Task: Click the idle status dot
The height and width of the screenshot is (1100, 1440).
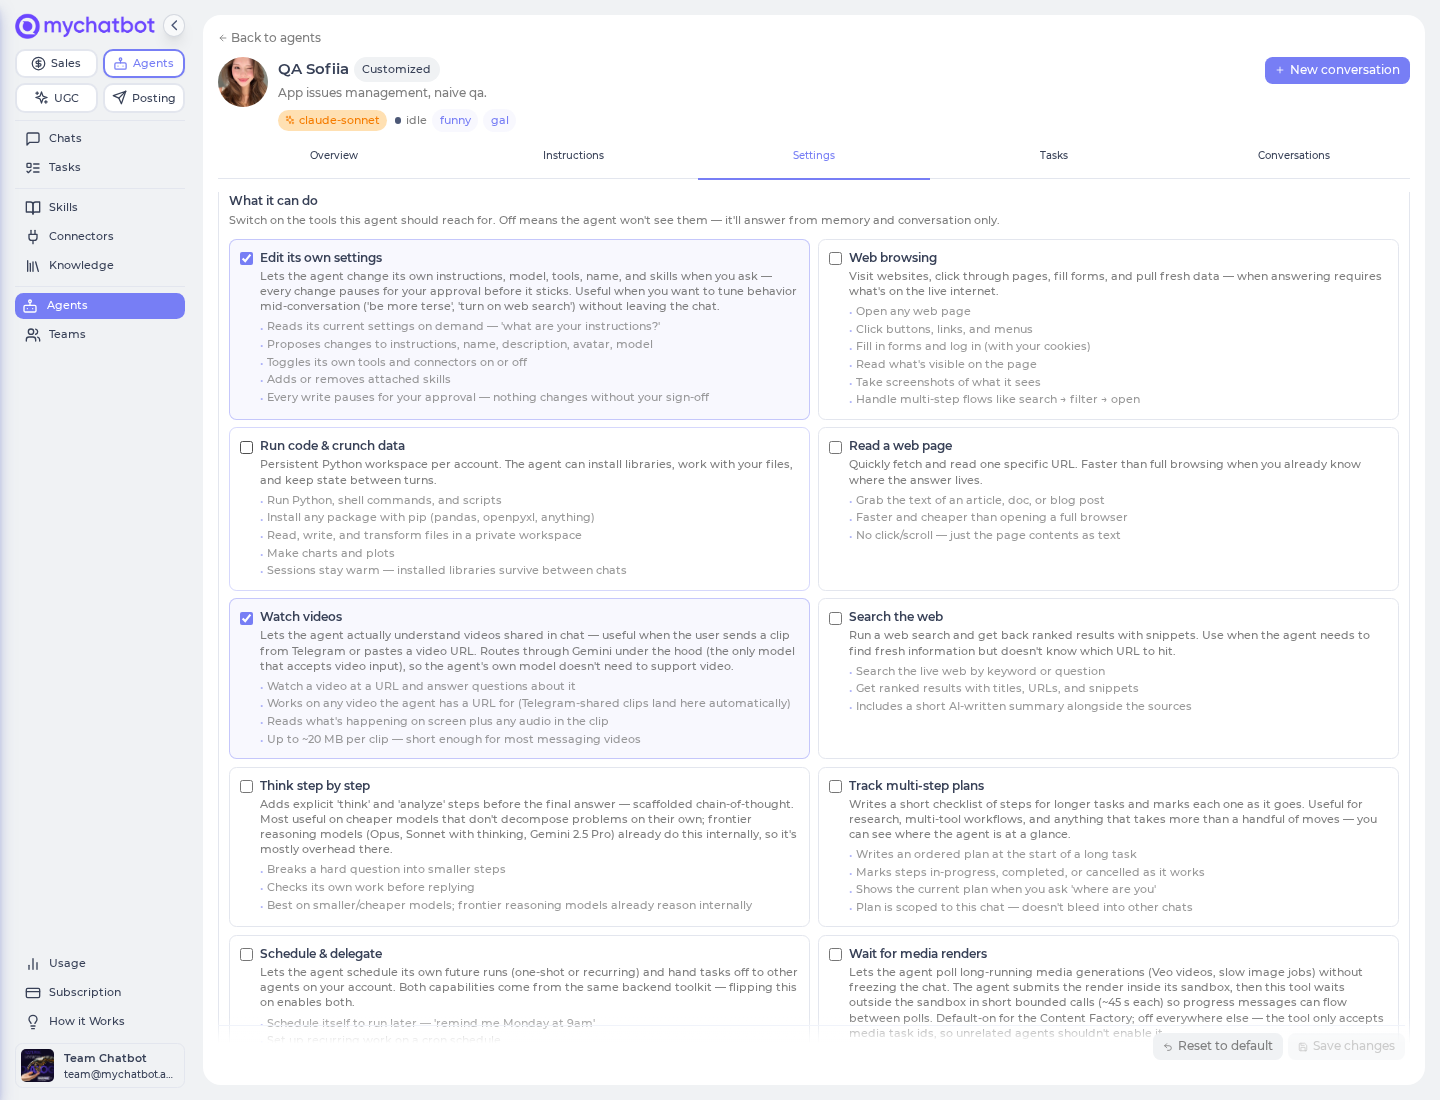Action: tap(398, 121)
